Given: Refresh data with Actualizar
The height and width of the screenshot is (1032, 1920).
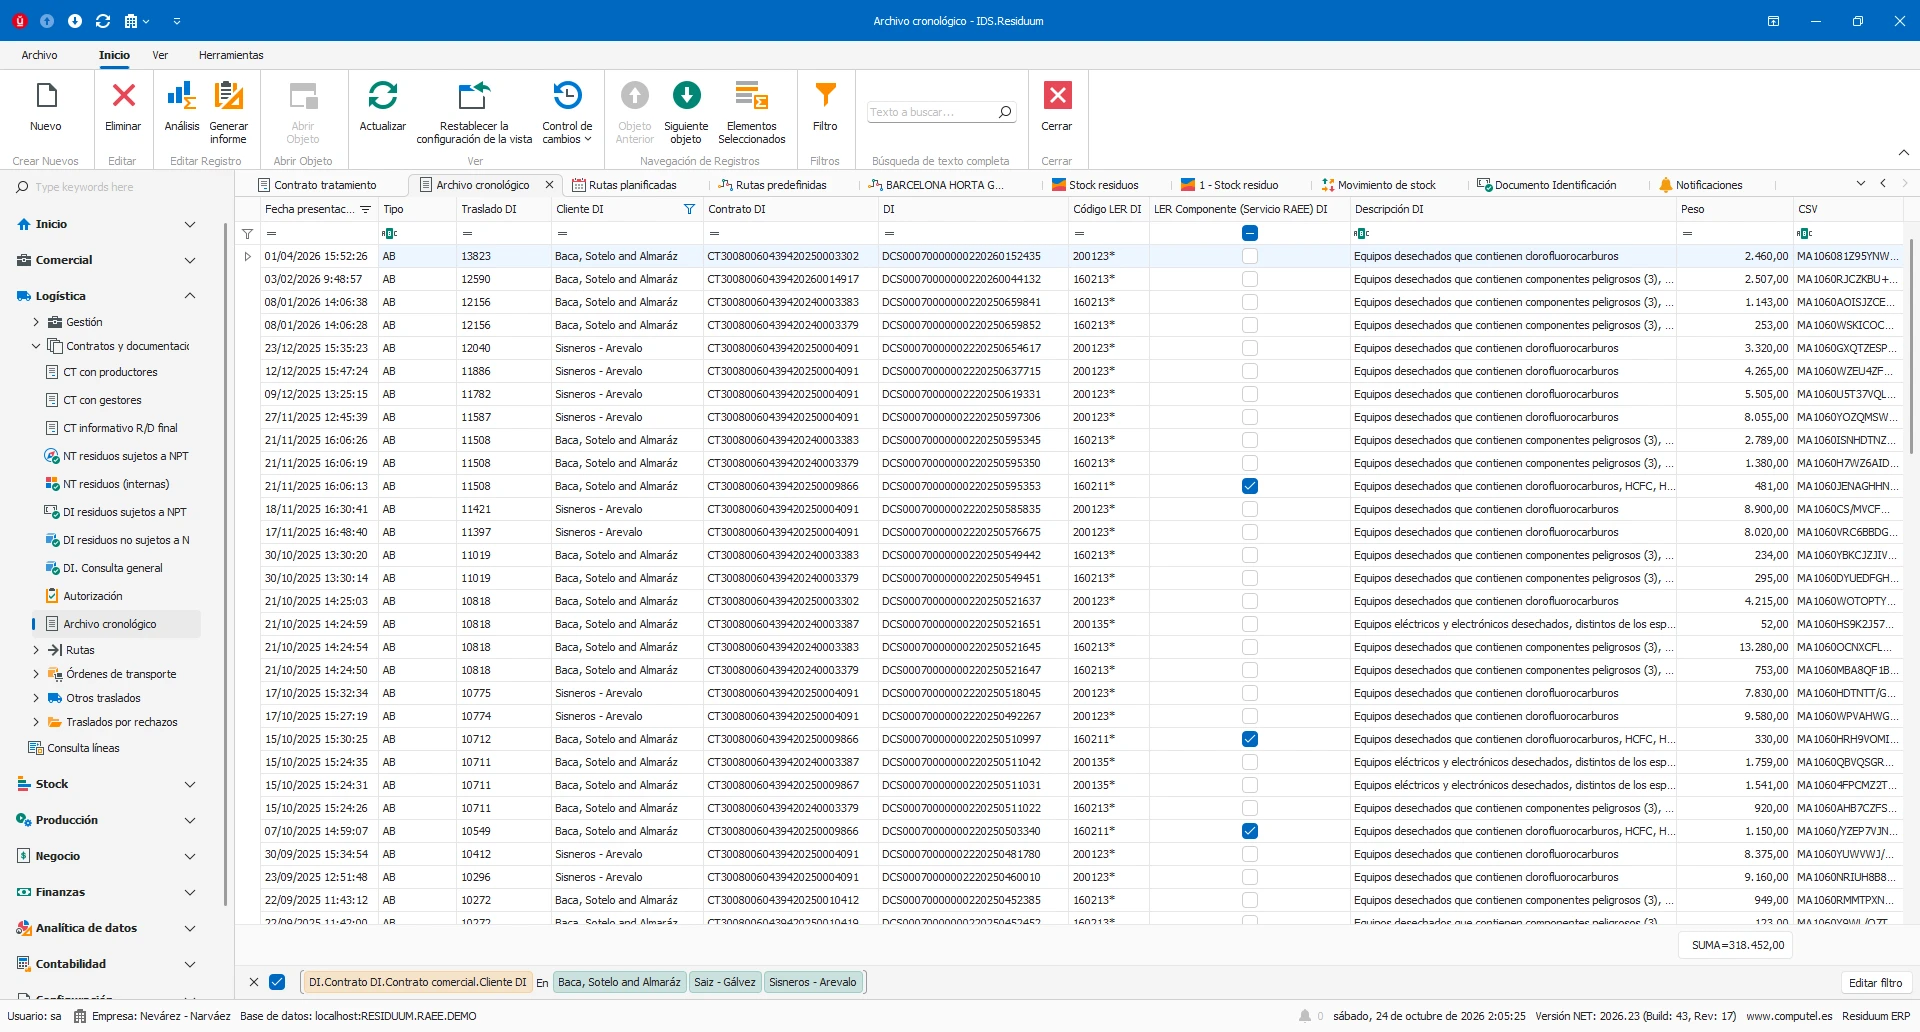Looking at the screenshot, I should click(383, 96).
